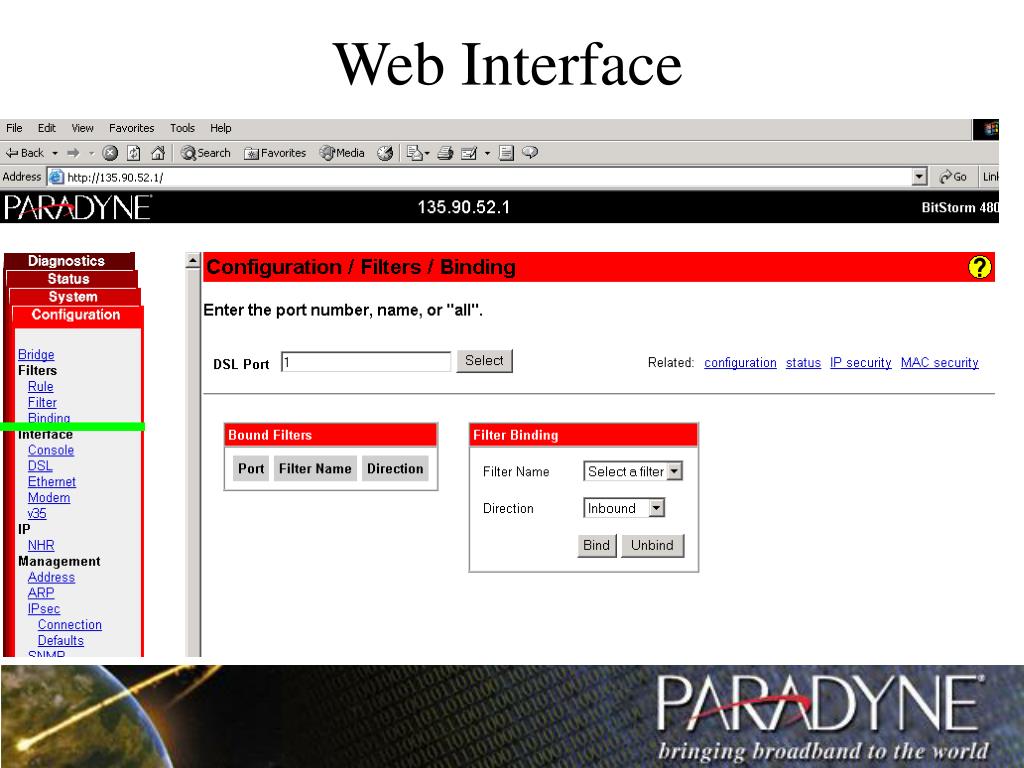This screenshot has height=768, width=1024.
Task: Open the View menu
Action: click(82, 128)
